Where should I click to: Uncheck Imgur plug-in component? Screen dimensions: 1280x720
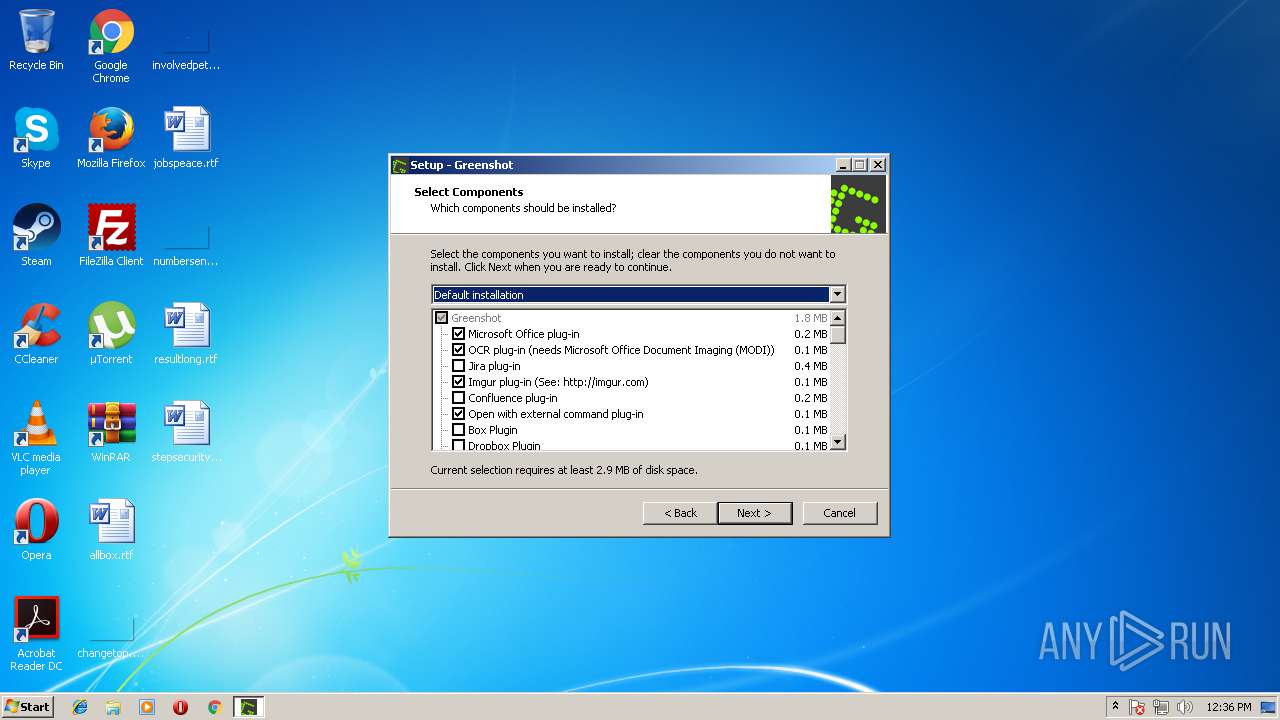(x=459, y=382)
